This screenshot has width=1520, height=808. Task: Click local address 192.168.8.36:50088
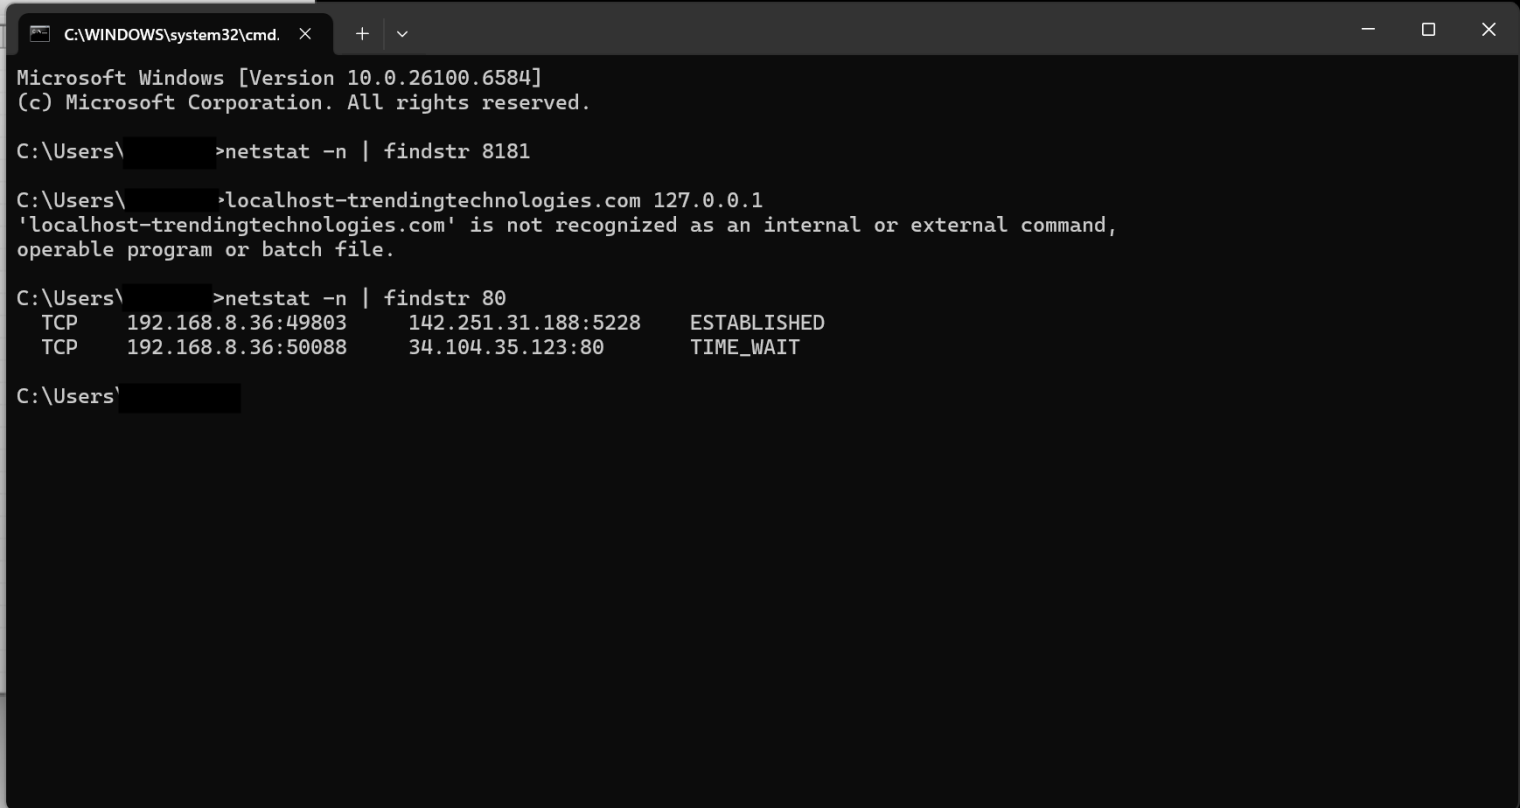coord(237,348)
